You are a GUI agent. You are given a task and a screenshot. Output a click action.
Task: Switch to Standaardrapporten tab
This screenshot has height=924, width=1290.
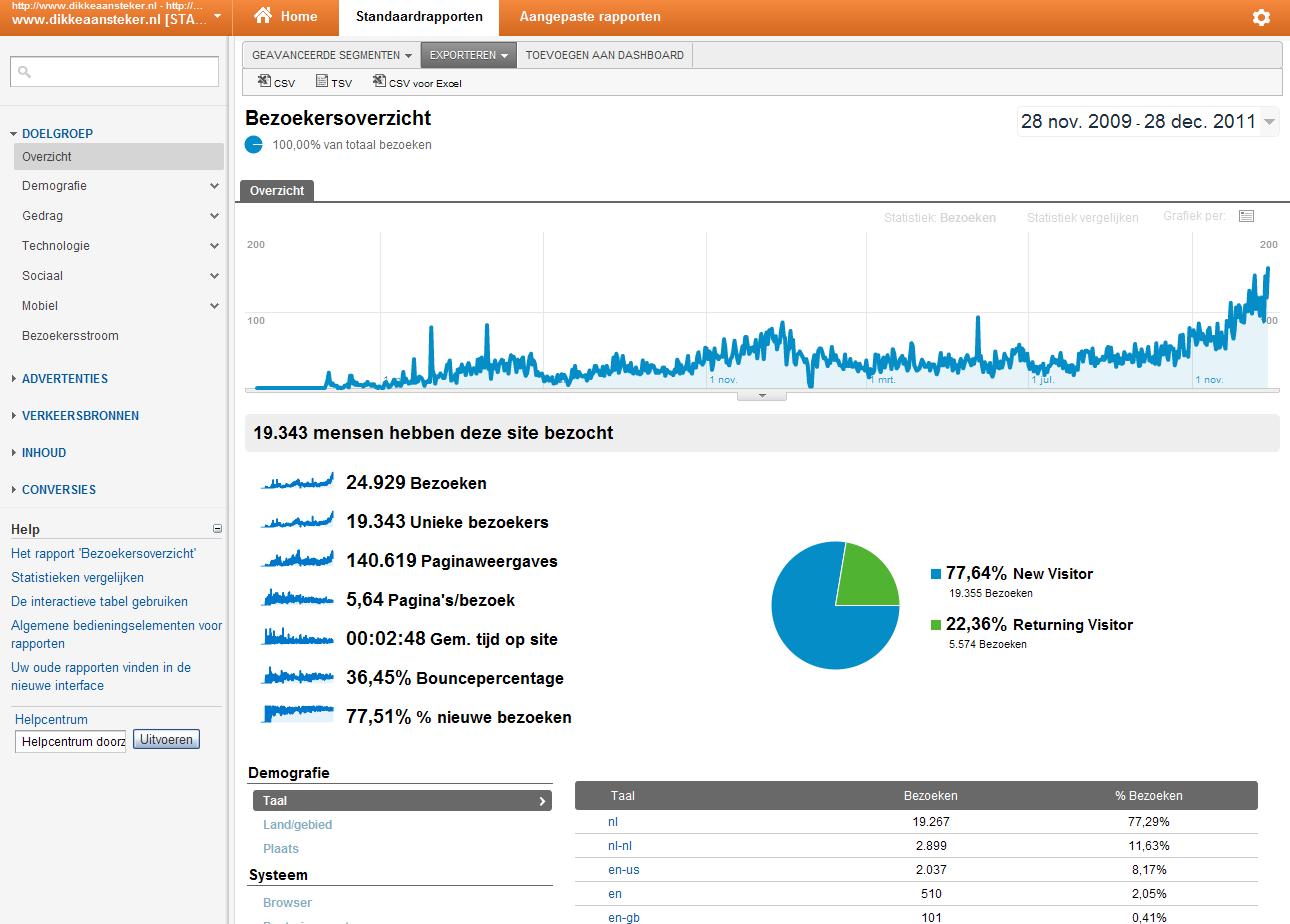click(419, 17)
